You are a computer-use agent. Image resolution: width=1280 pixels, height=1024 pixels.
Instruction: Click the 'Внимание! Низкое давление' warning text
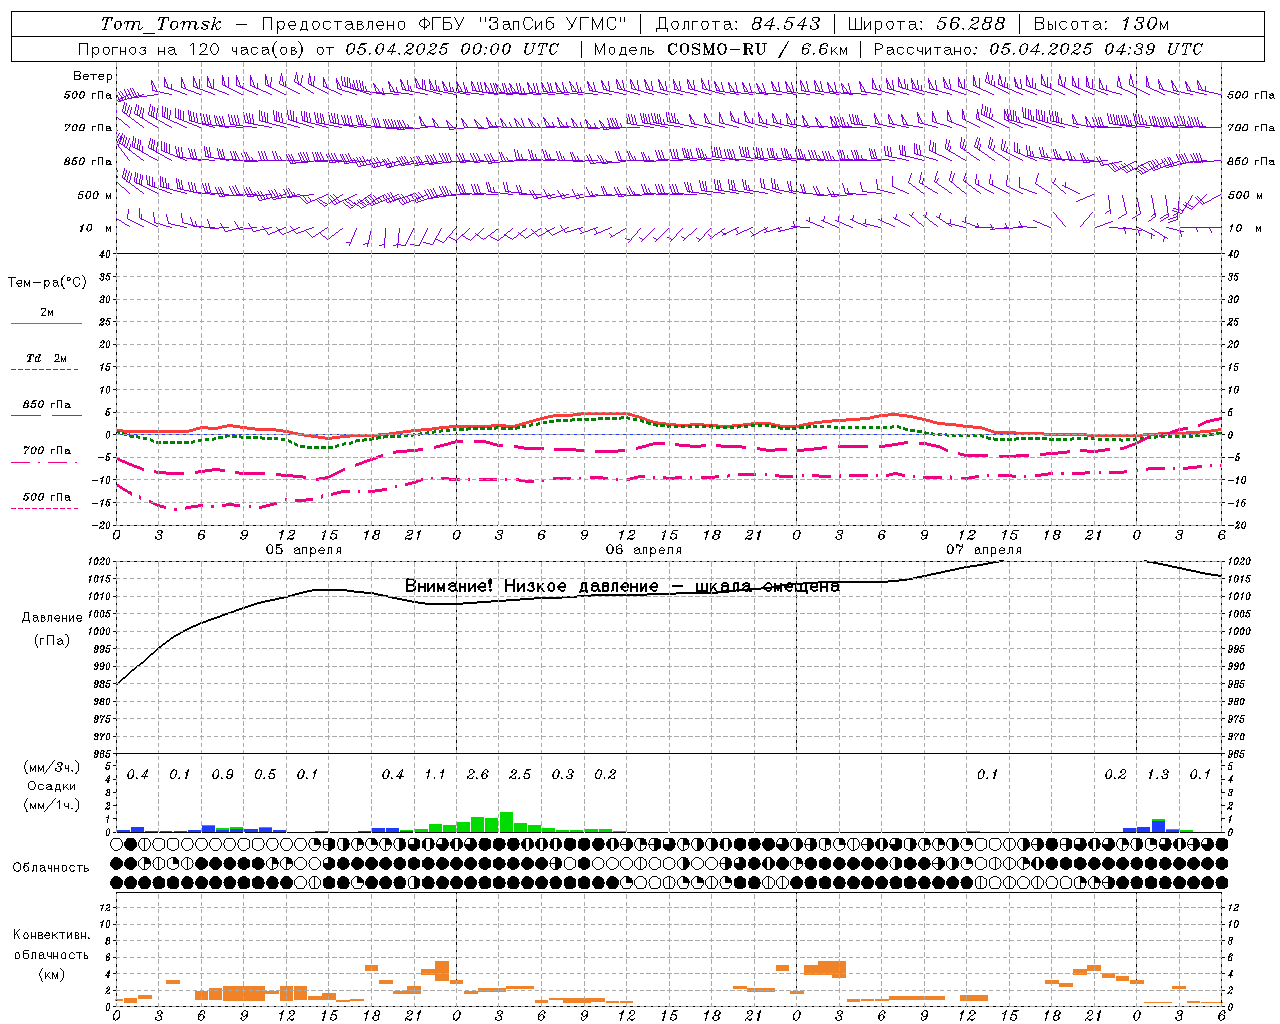click(x=531, y=586)
